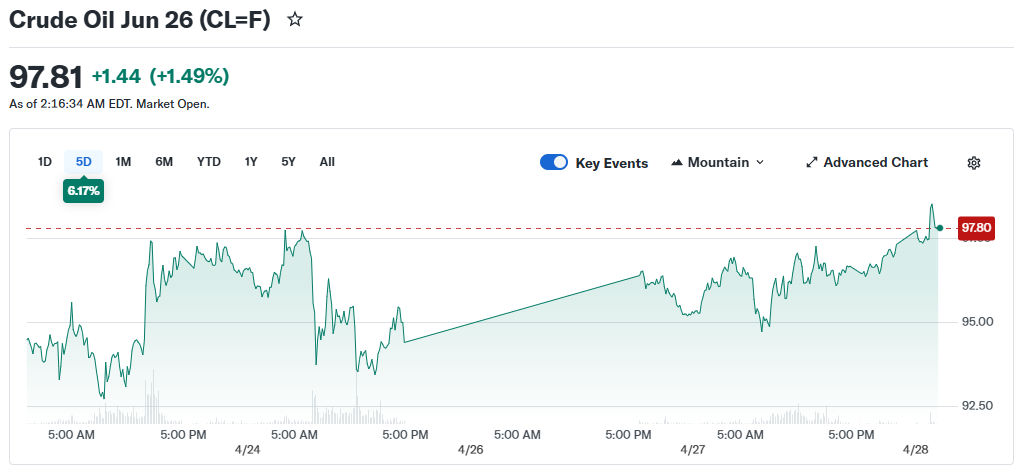Choose the 1Y time range

(x=251, y=162)
